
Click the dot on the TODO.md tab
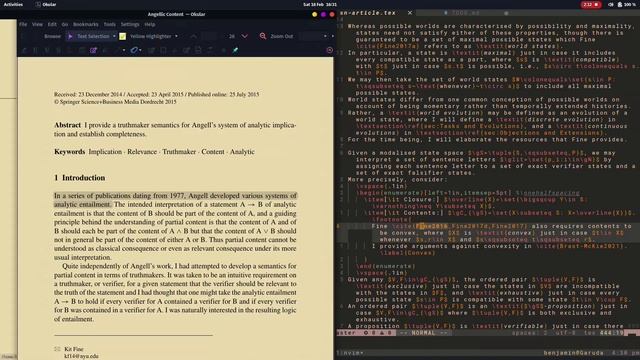click(506, 13)
